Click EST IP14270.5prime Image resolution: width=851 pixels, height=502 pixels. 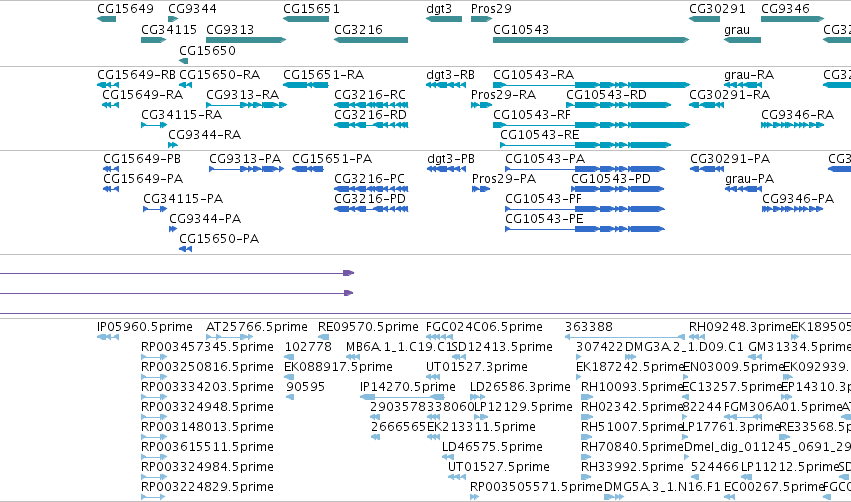(x=402, y=397)
